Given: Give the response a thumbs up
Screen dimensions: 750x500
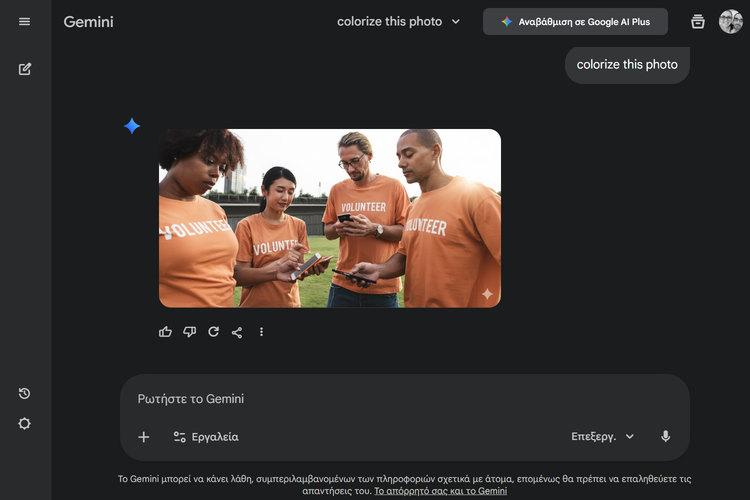Looking at the screenshot, I should point(166,332).
